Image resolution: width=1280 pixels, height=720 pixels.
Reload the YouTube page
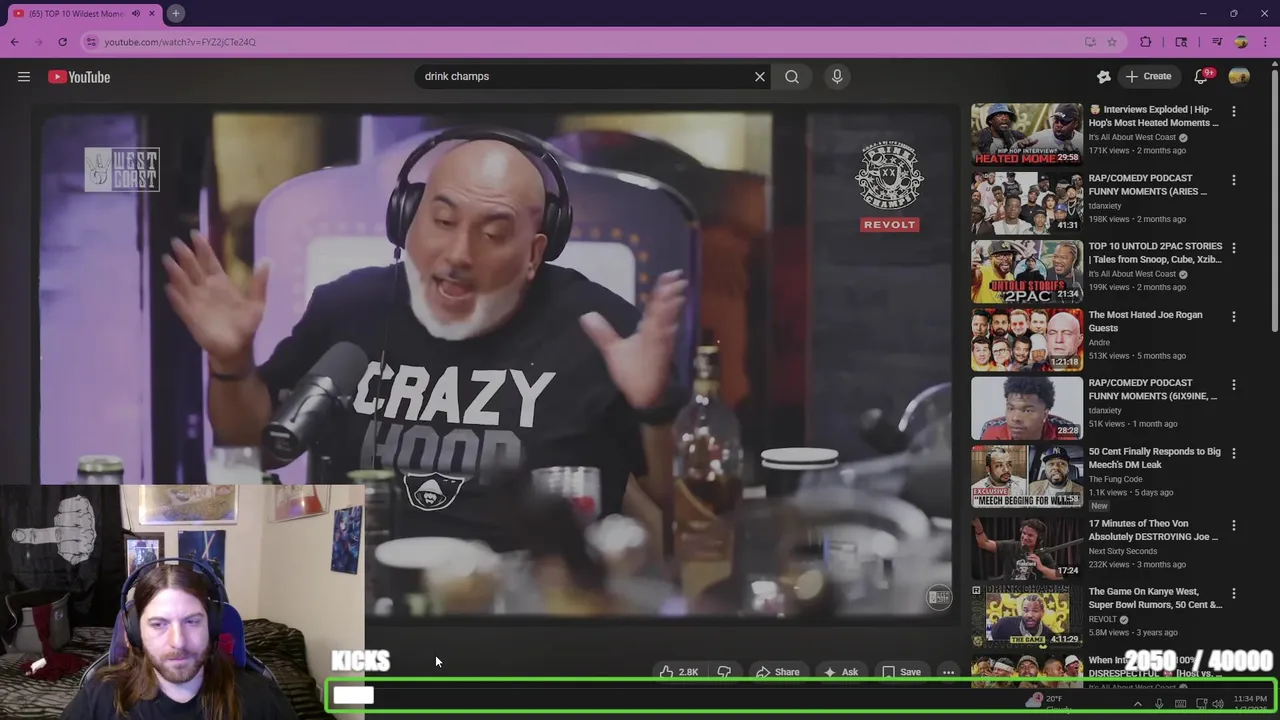pos(63,42)
